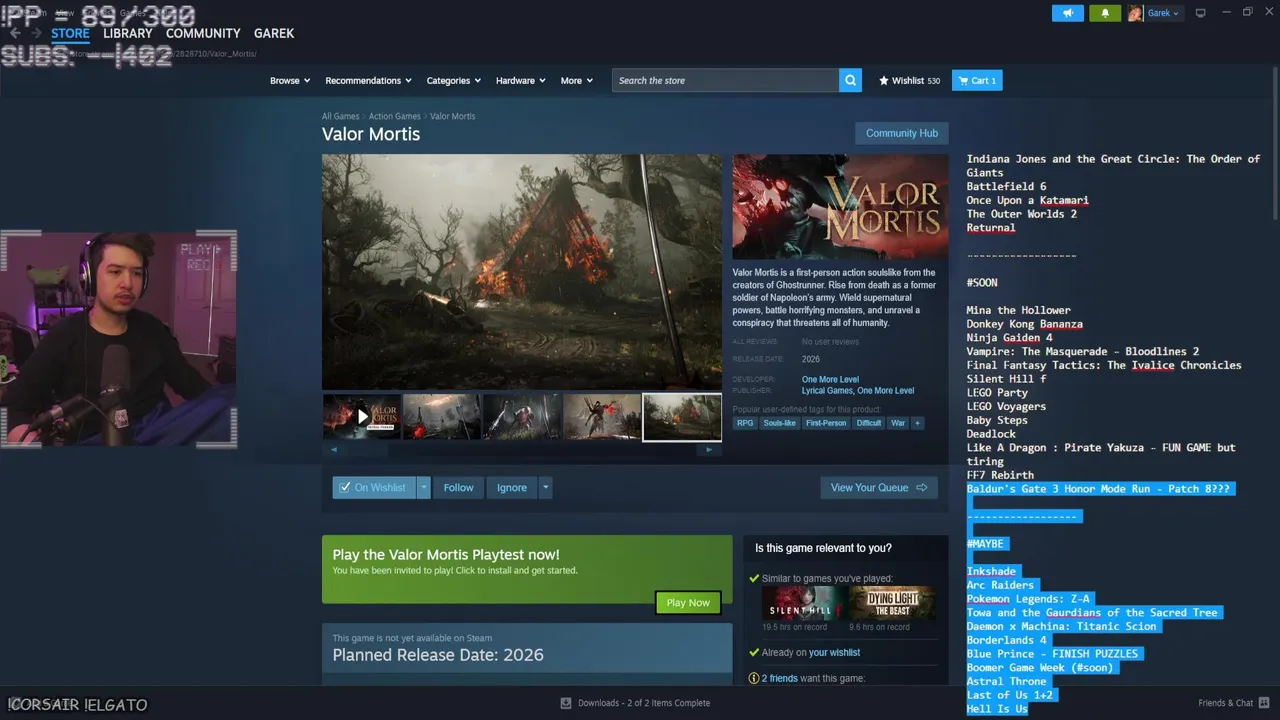Click the First-Person tag
Viewport: 1280px width, 720px height.
pos(826,423)
